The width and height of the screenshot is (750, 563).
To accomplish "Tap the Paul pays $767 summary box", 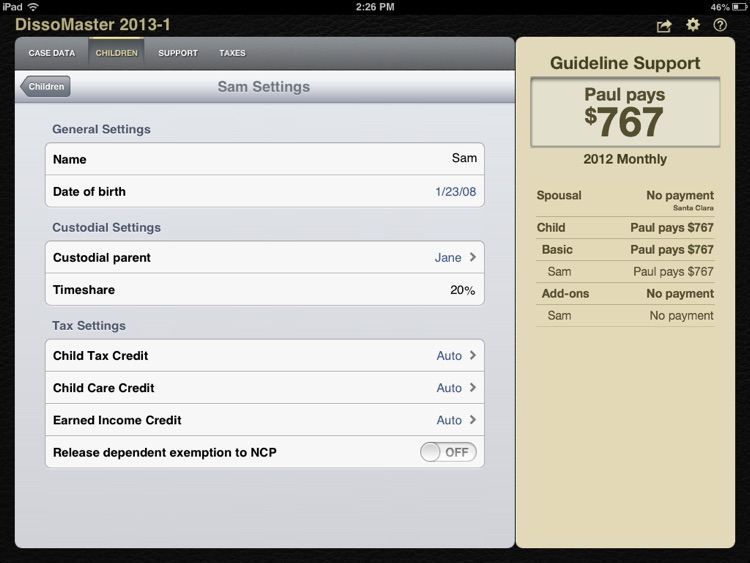I will (x=625, y=112).
